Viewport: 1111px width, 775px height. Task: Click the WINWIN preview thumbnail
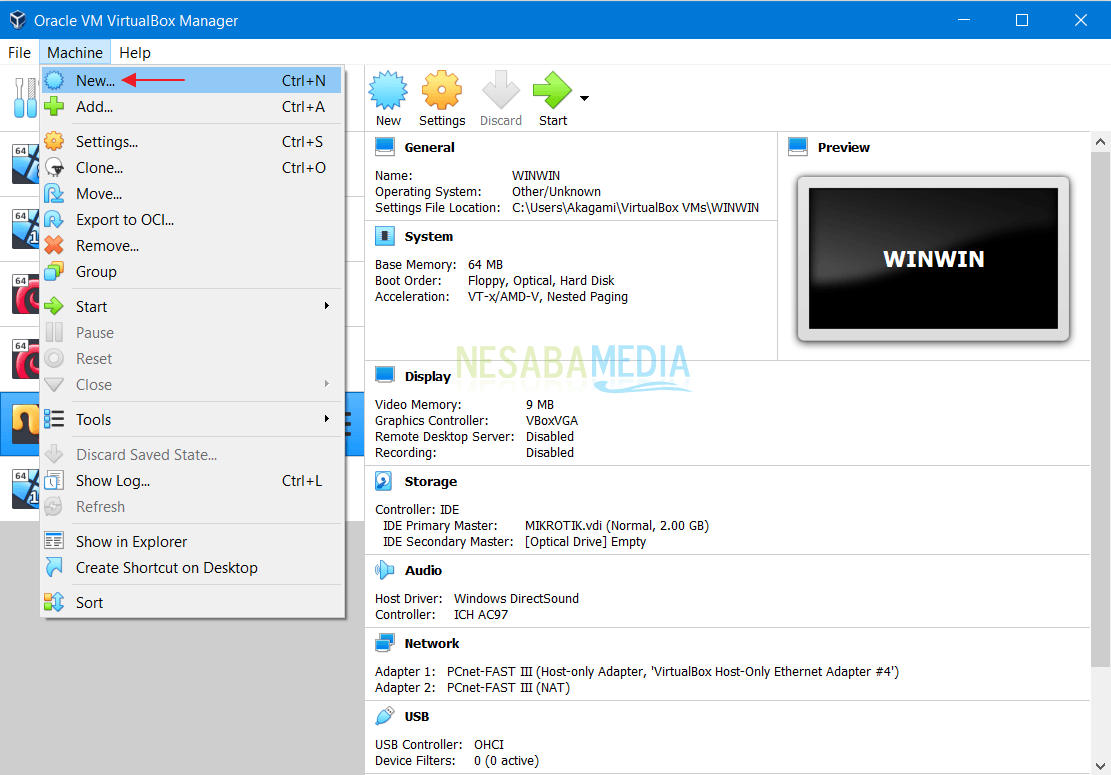[x=933, y=259]
